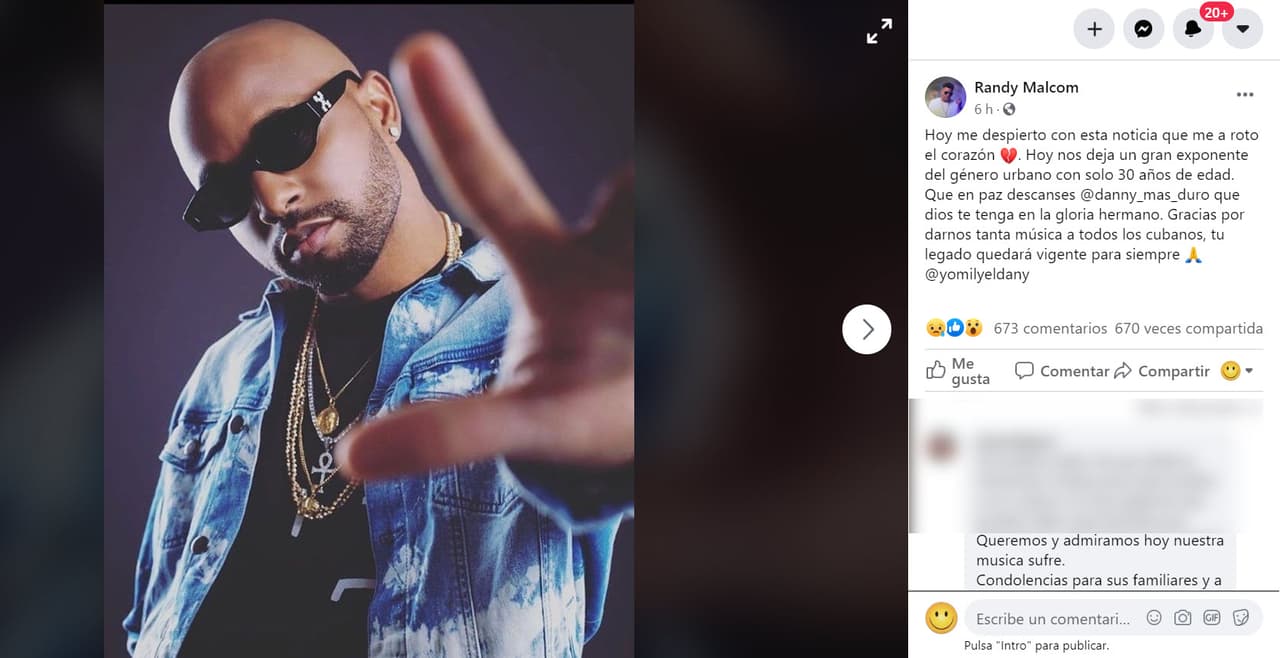Open the account dropdown arrow in top bar

coord(1242,28)
